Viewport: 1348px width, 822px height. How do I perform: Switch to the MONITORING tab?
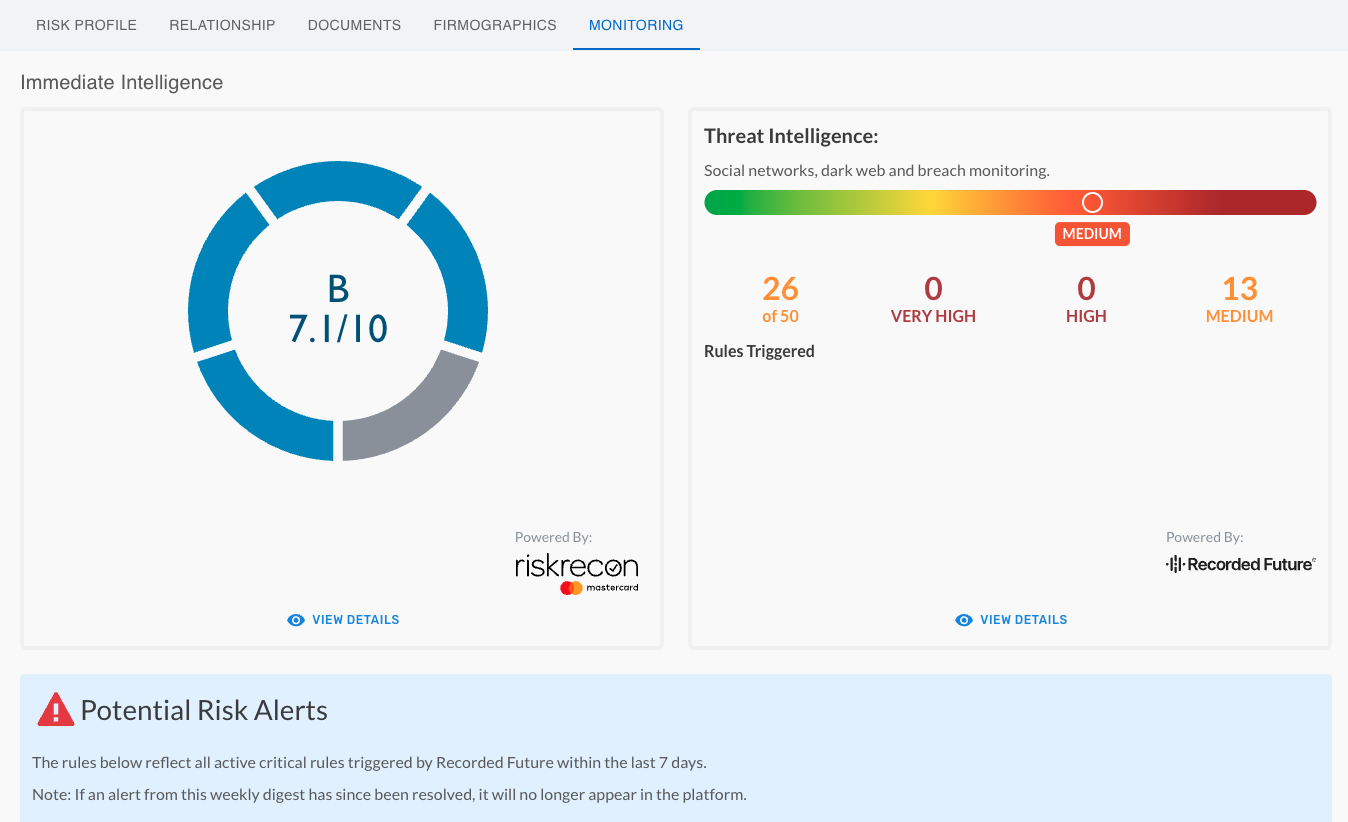pos(636,25)
